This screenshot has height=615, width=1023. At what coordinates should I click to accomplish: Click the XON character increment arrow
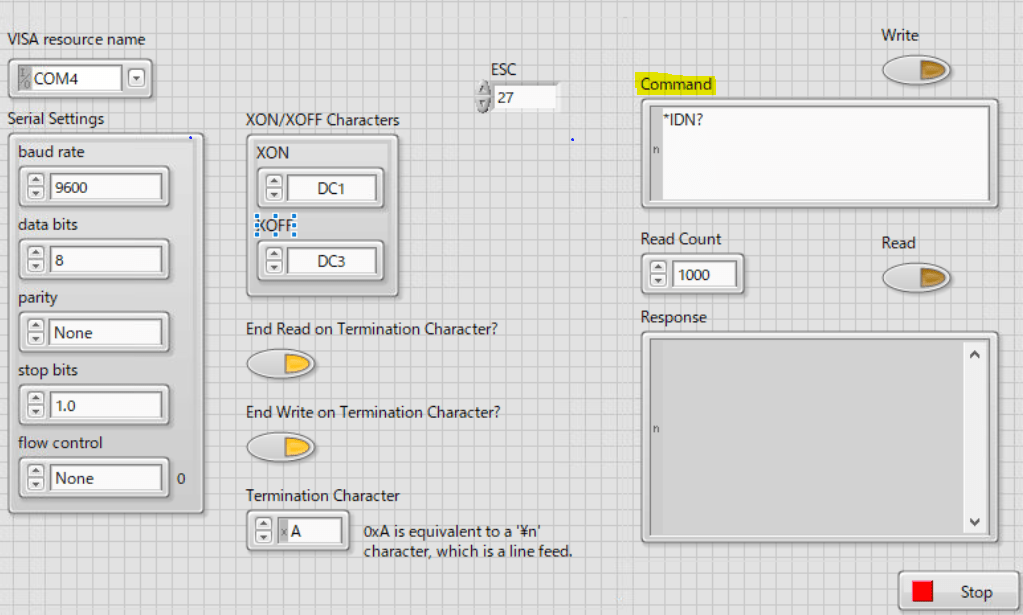click(272, 182)
